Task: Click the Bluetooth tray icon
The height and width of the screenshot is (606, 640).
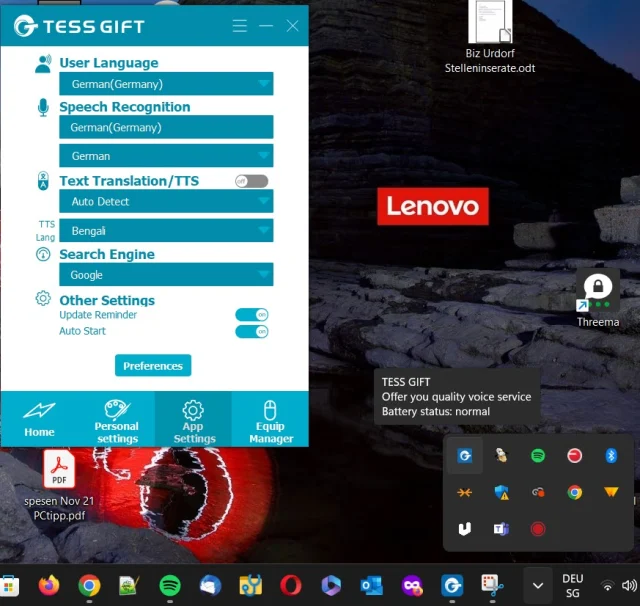Action: coord(611,455)
